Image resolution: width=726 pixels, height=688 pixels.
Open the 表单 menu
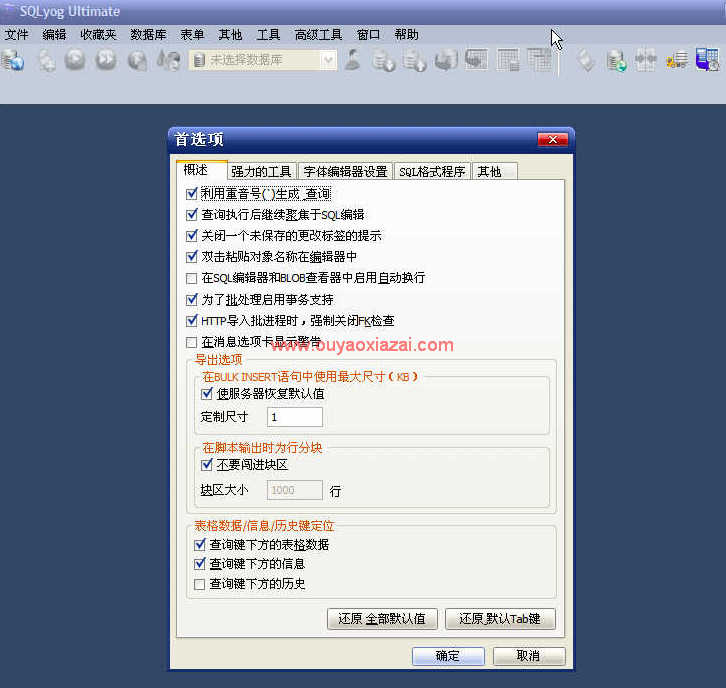192,35
